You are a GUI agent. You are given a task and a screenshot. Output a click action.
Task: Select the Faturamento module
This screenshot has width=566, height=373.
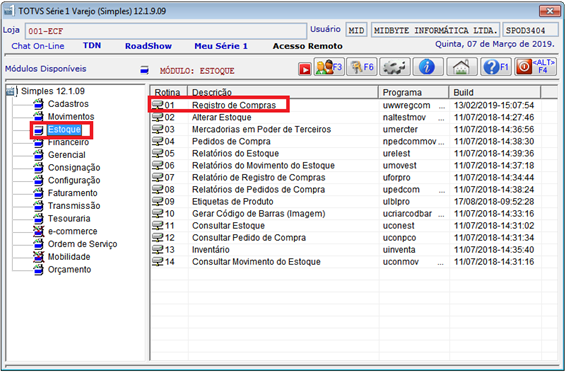point(73,193)
